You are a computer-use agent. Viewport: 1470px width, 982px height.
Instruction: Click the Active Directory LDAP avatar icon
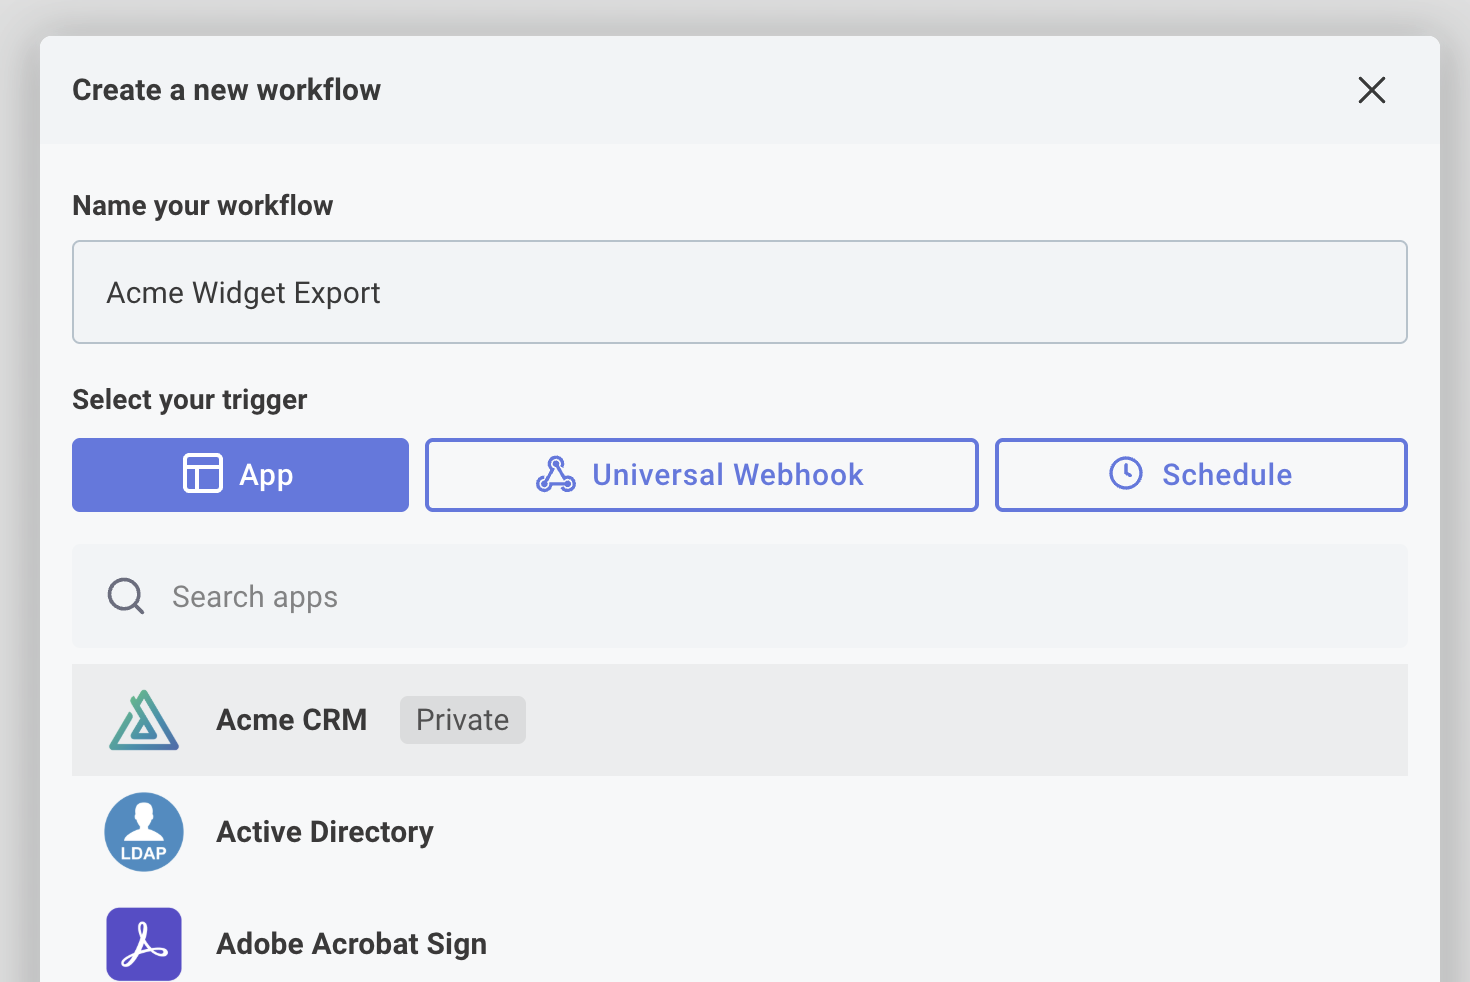pos(144,831)
